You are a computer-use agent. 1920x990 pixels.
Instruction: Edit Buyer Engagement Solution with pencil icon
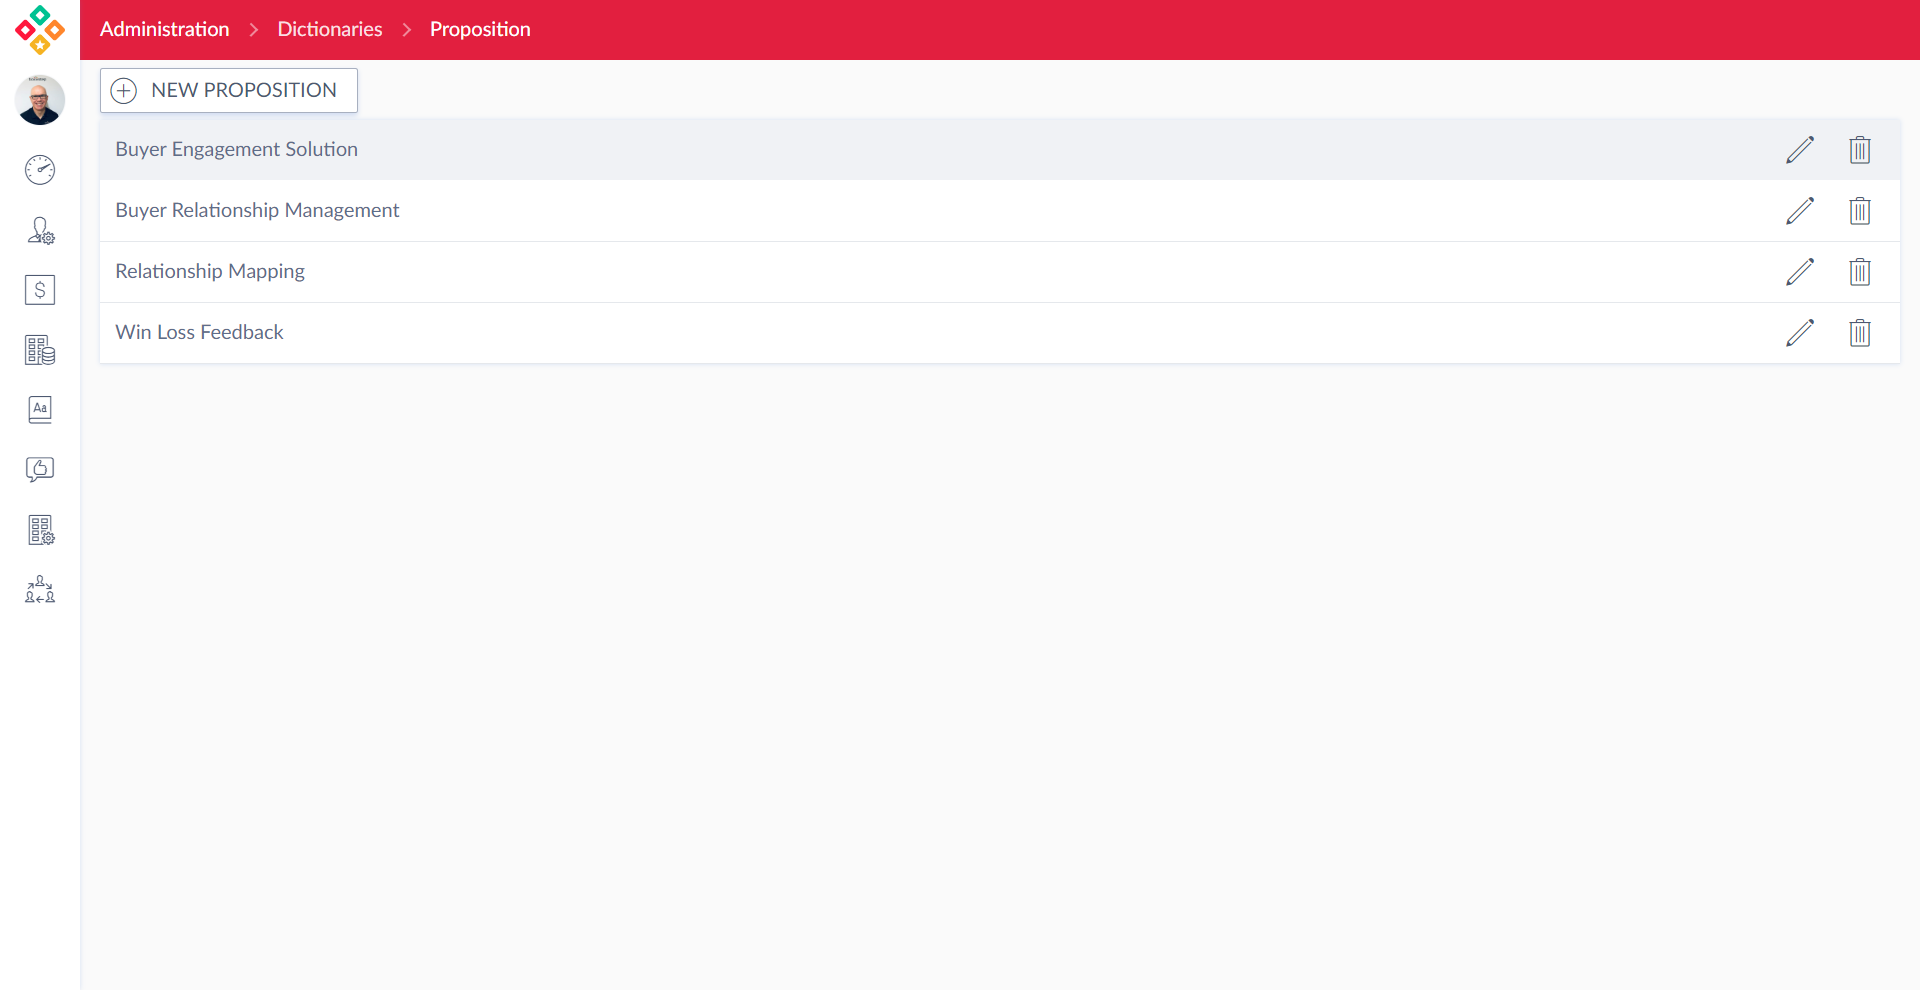[x=1799, y=150]
